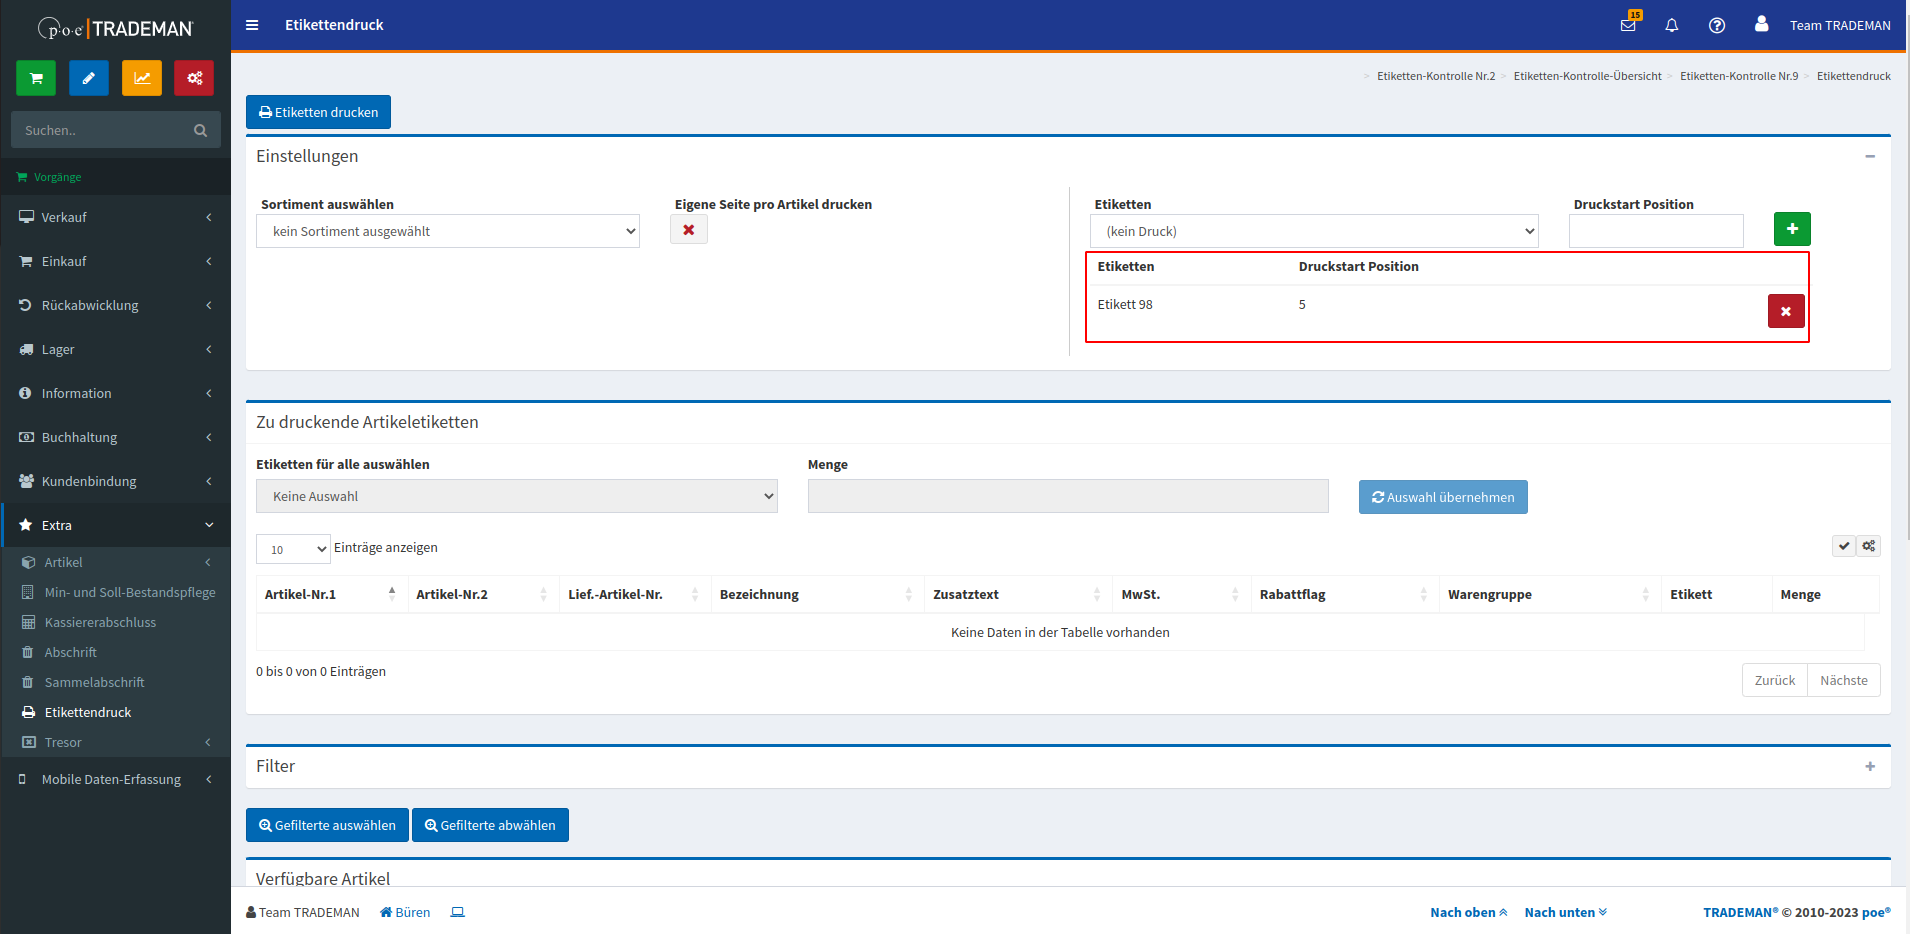Open the mail inbox with badge

pos(1628,25)
